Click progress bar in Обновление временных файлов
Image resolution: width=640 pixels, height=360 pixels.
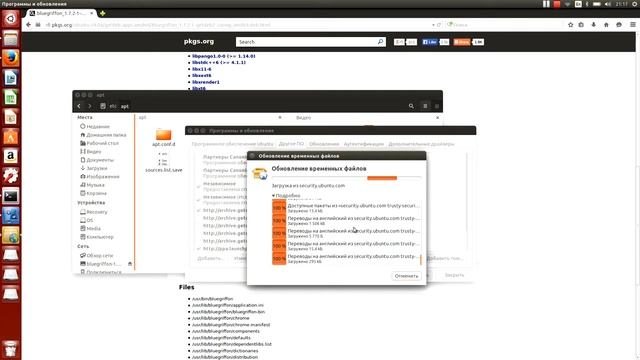(x=347, y=178)
